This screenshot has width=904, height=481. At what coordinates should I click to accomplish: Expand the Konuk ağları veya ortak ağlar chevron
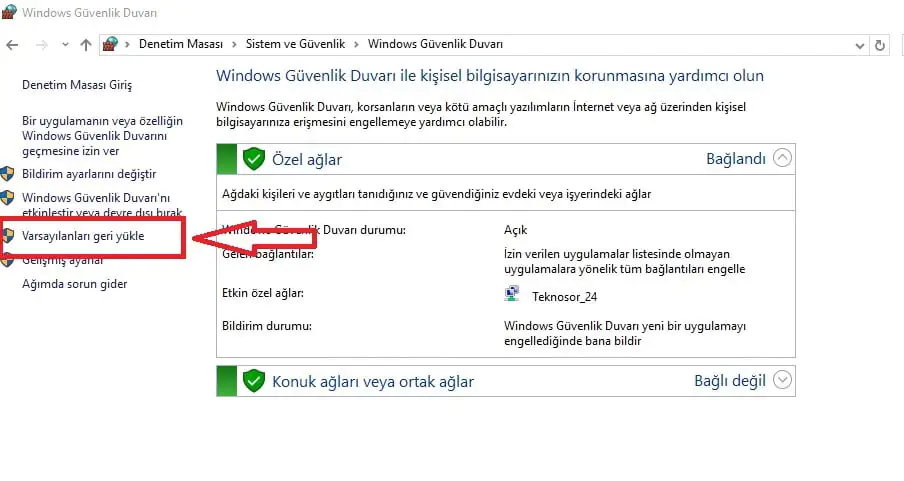tap(782, 380)
